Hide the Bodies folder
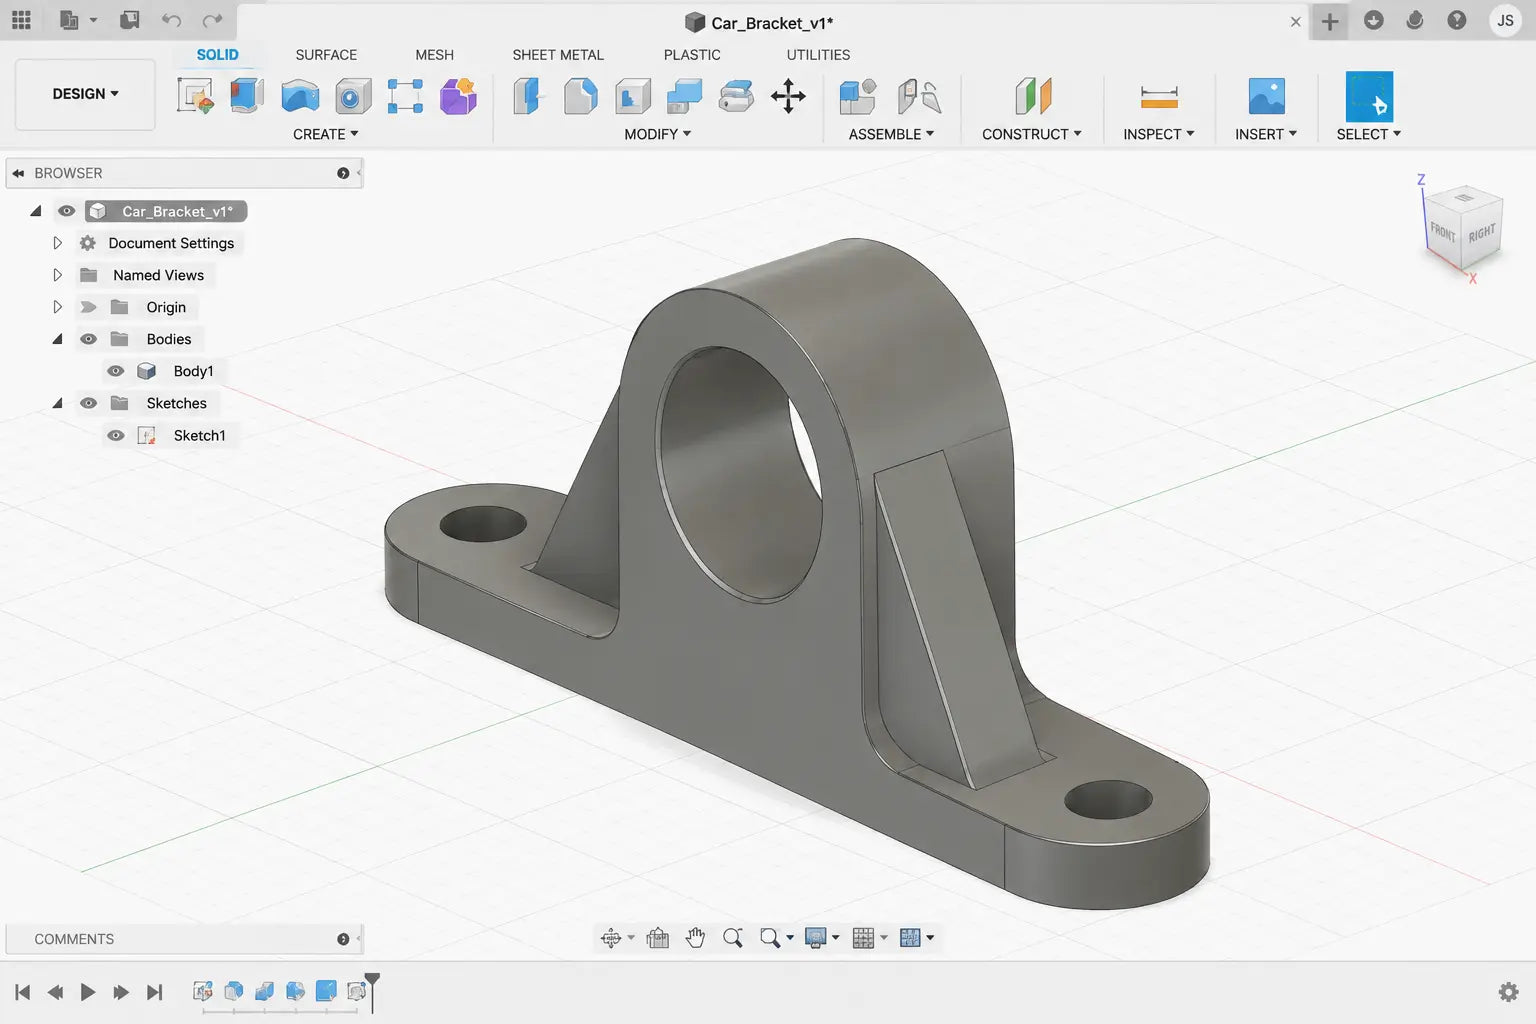The image size is (1536, 1024). [x=88, y=339]
